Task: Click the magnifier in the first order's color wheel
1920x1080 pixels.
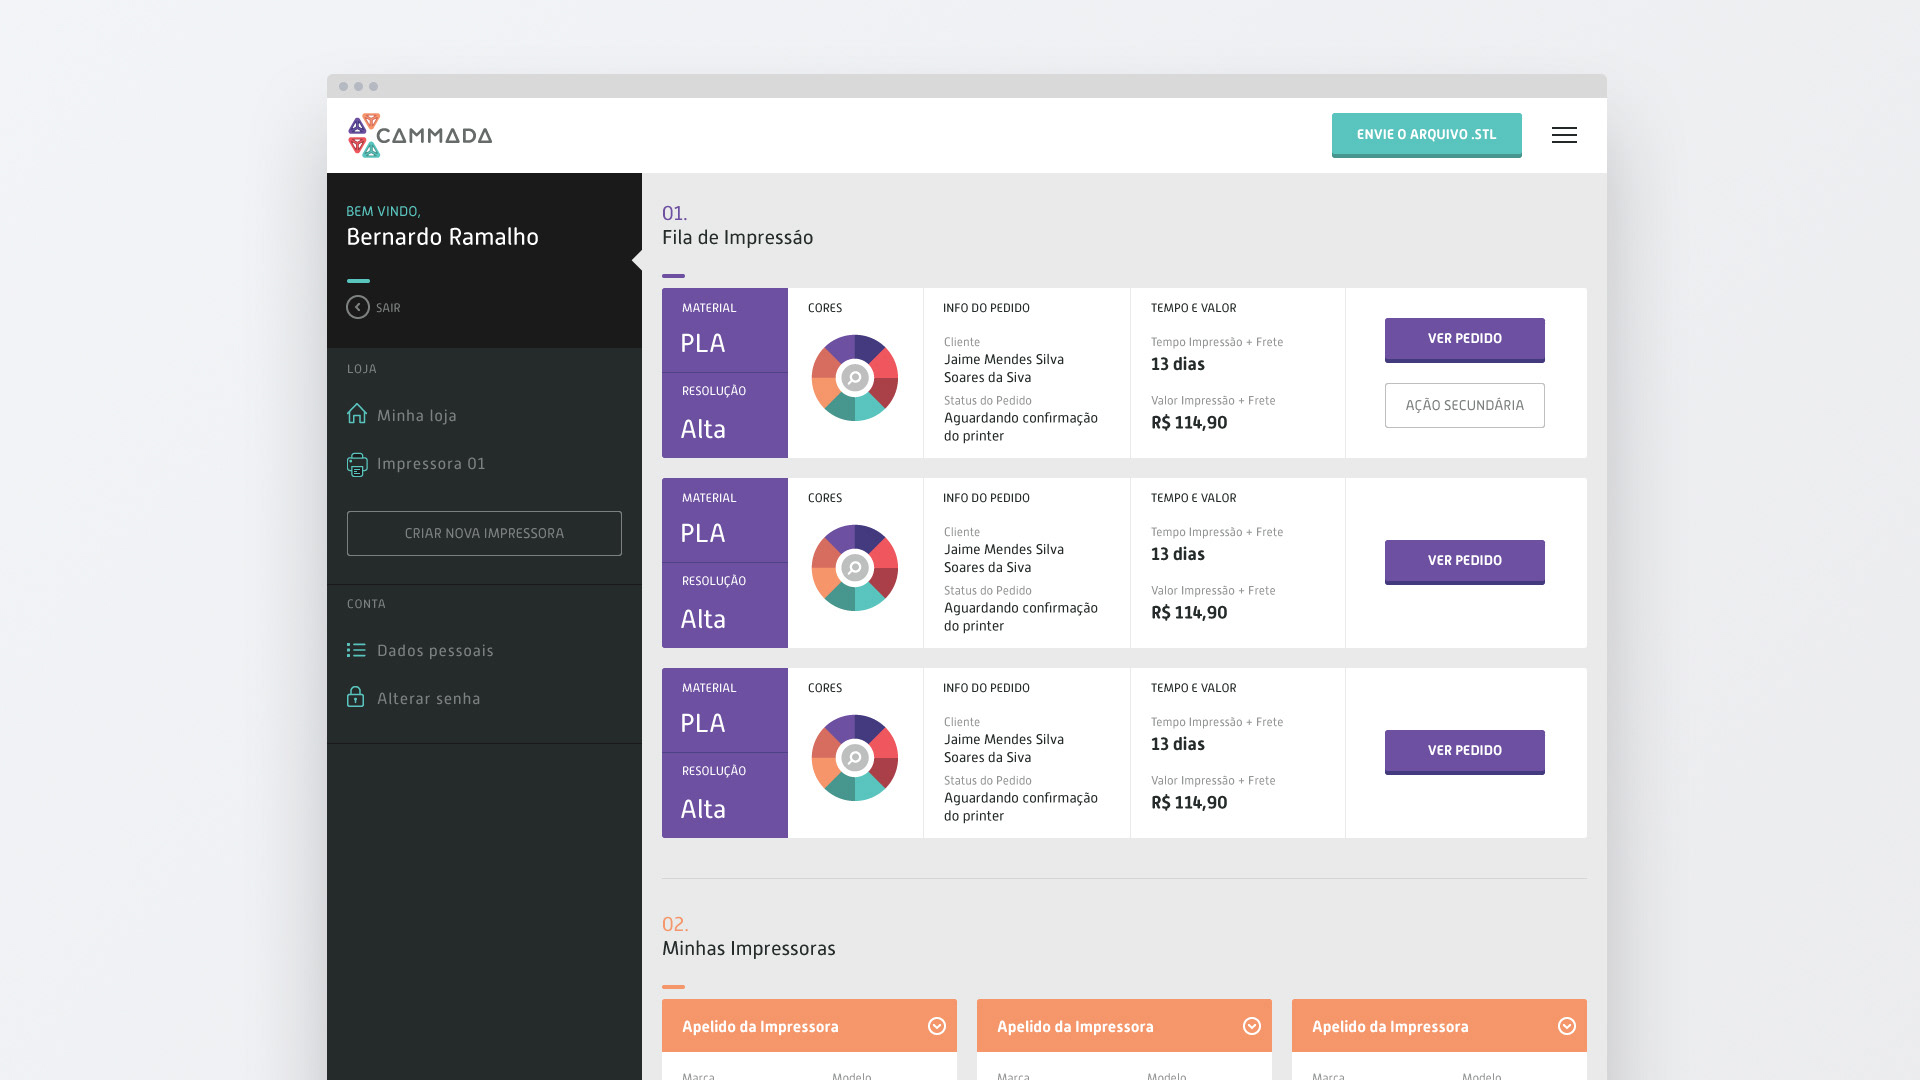Action: (x=855, y=378)
